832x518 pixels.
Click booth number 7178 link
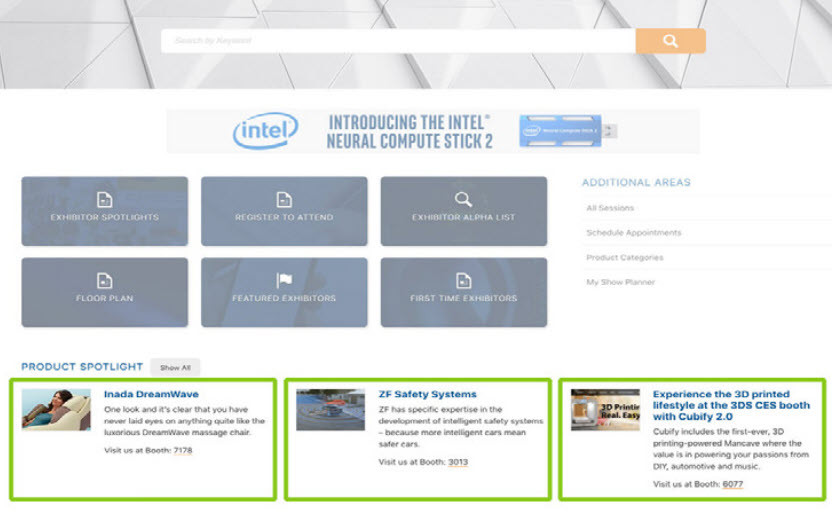182,451
